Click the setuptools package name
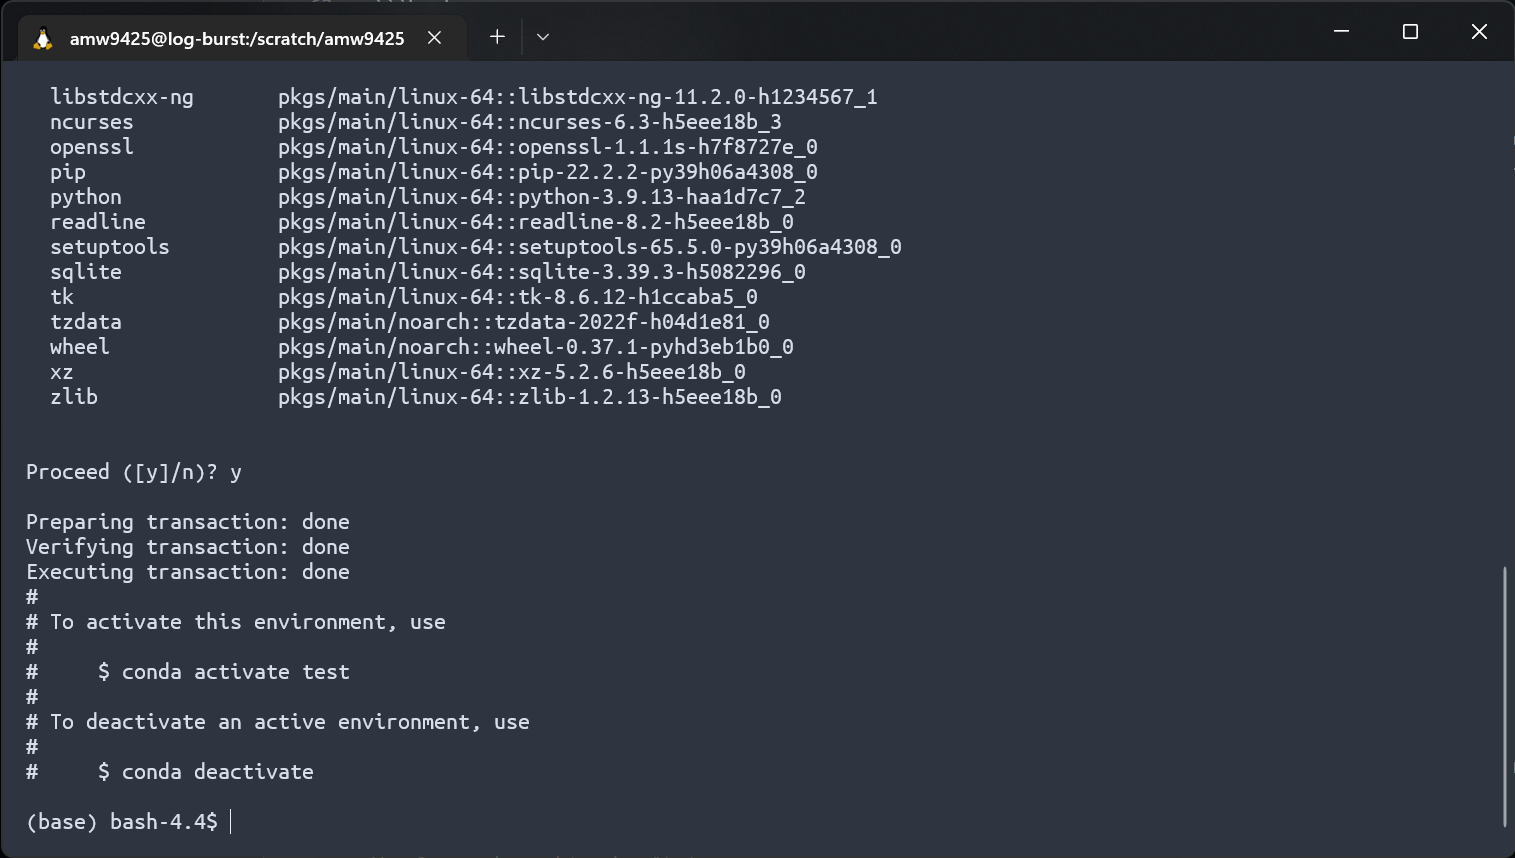The image size is (1515, 858). click(110, 247)
